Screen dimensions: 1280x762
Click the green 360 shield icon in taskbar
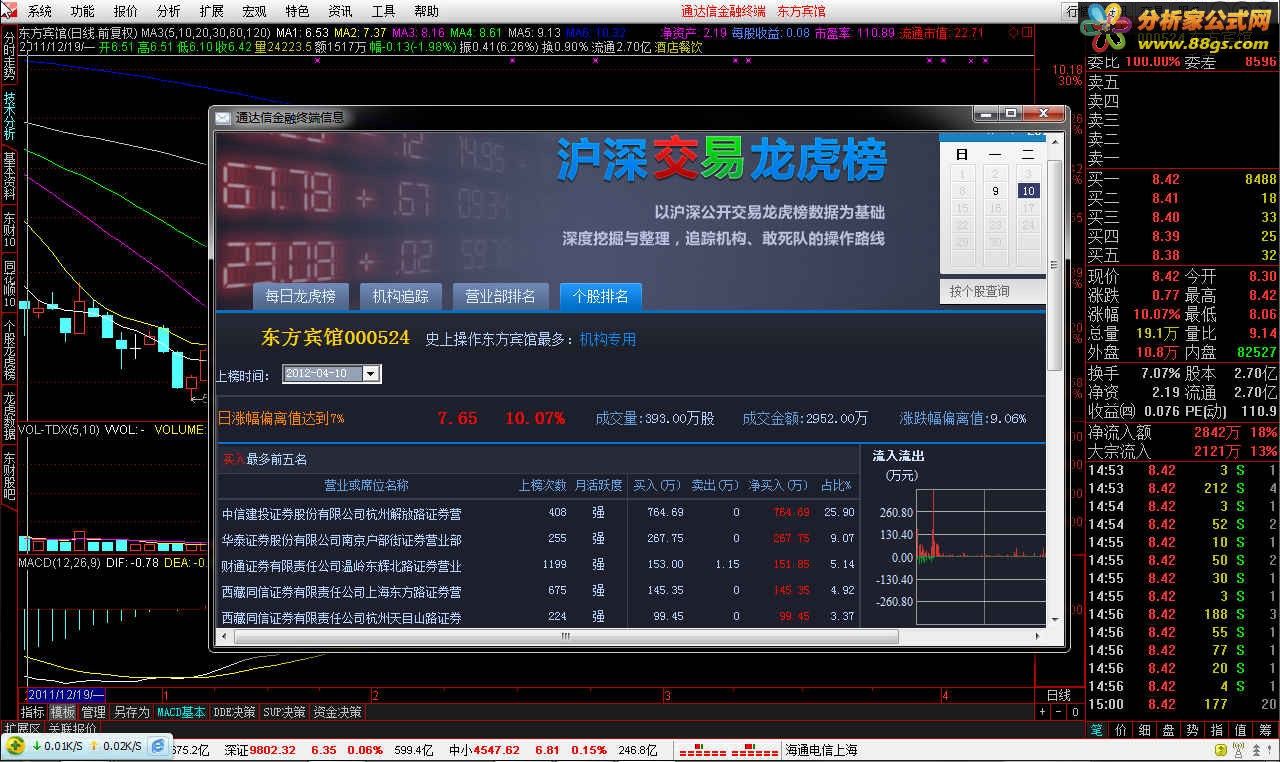click(15, 746)
